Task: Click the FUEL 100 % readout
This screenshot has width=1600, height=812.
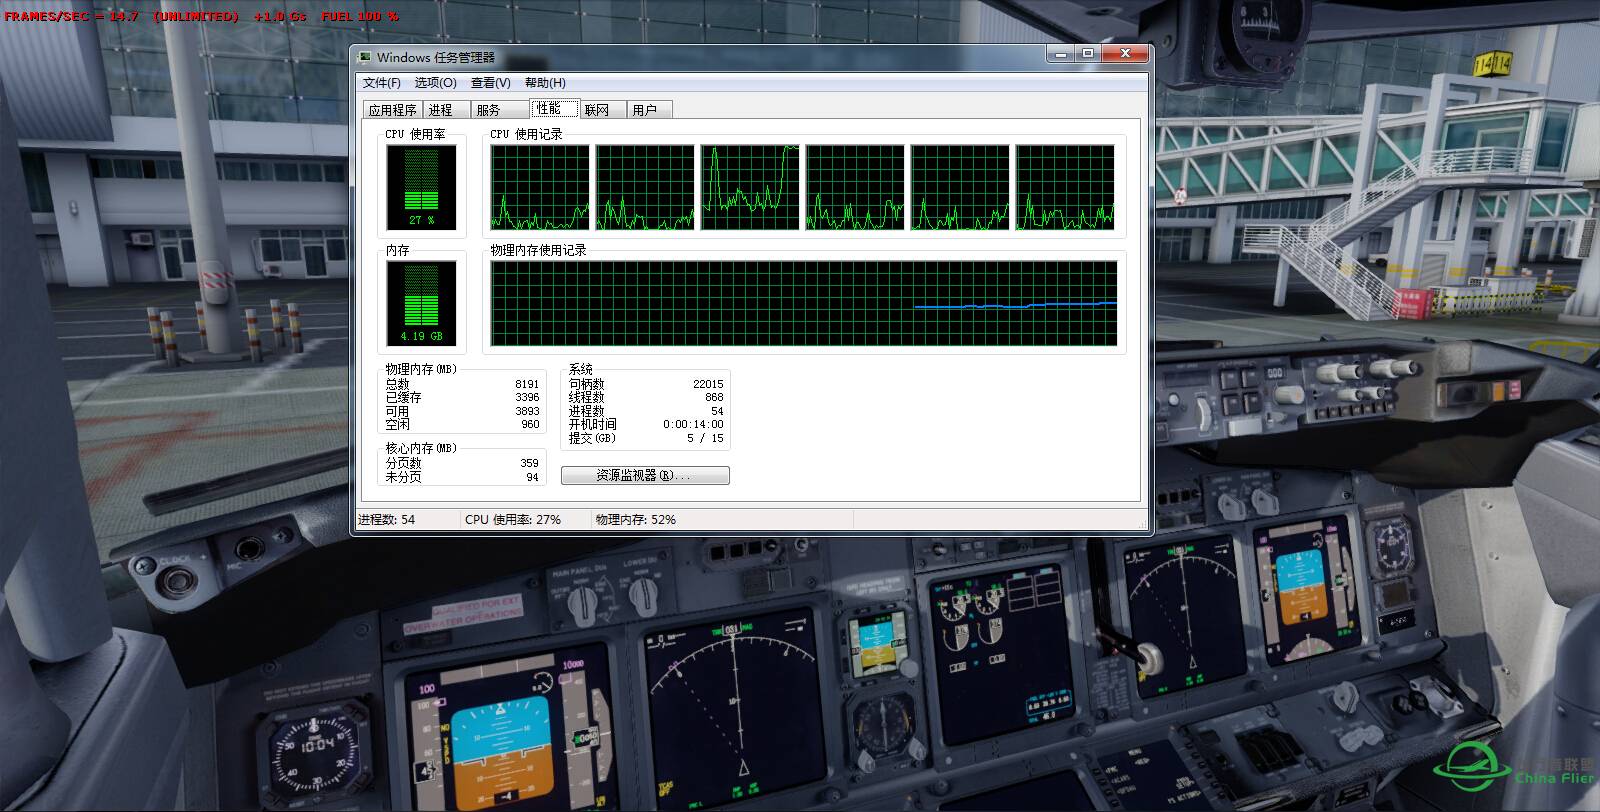Action: pos(360,17)
